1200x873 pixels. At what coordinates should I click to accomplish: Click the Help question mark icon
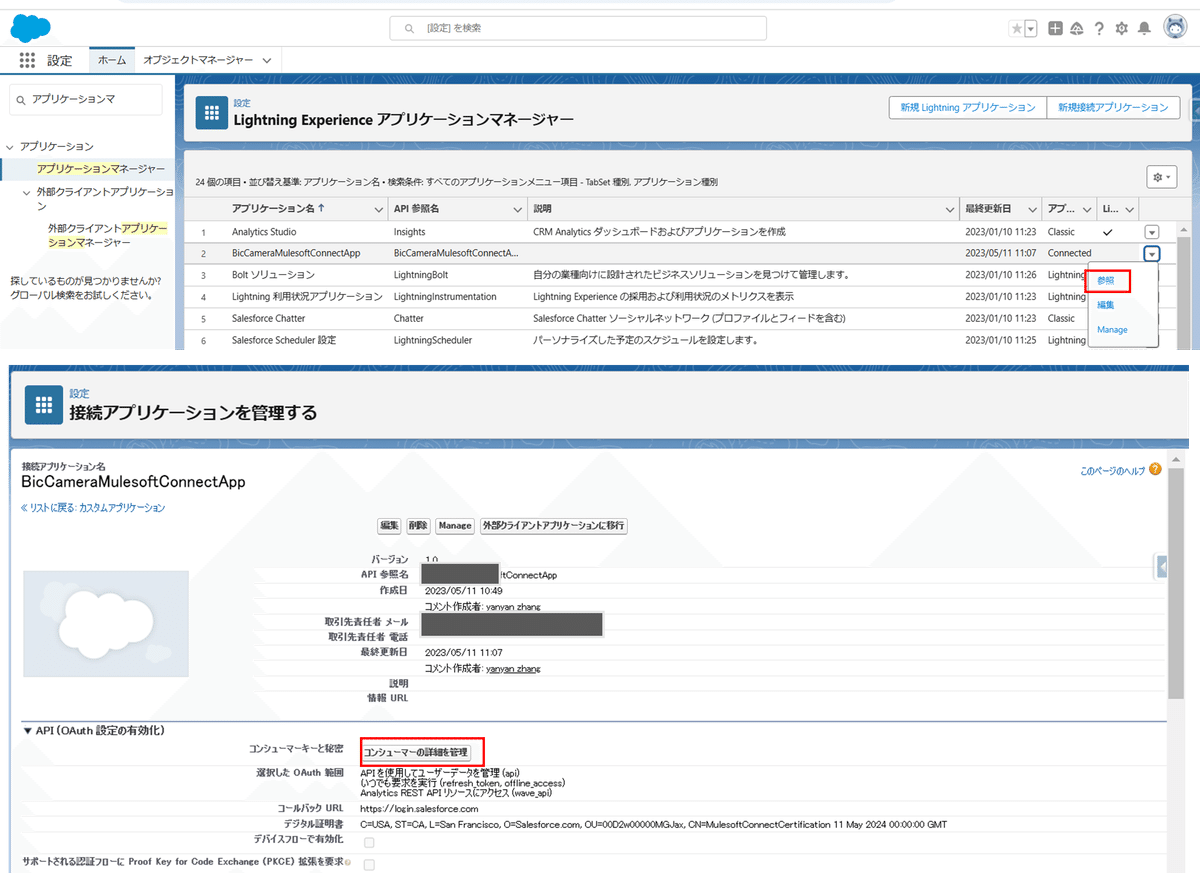(x=1099, y=28)
